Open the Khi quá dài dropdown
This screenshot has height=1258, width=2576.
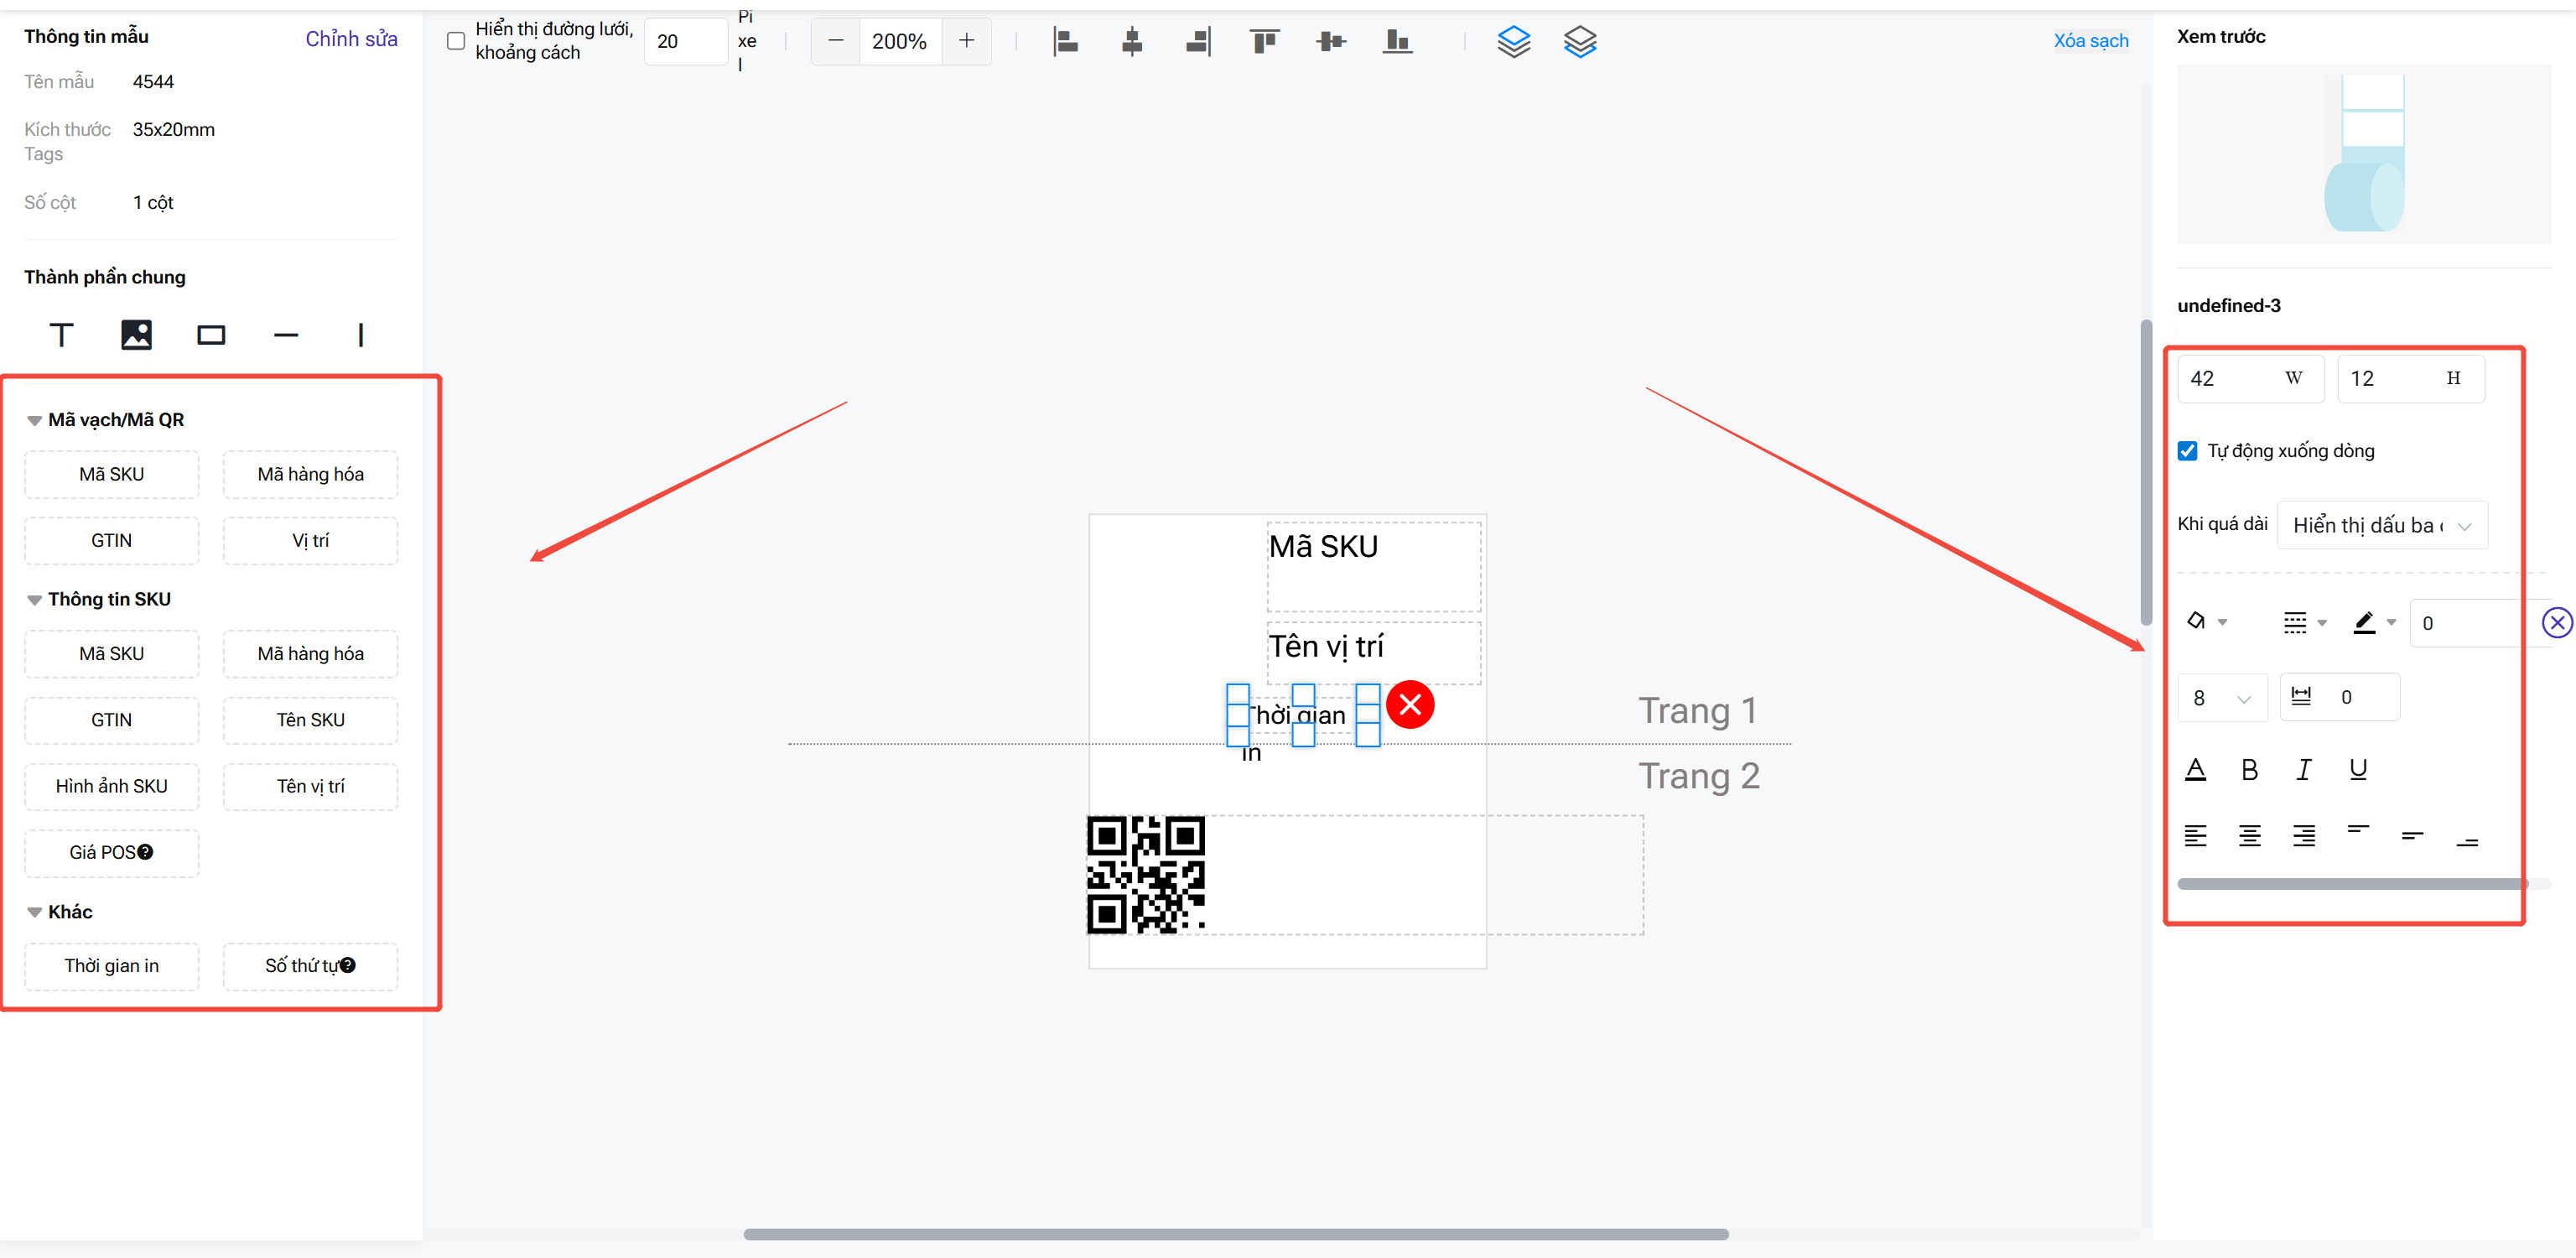point(2382,525)
